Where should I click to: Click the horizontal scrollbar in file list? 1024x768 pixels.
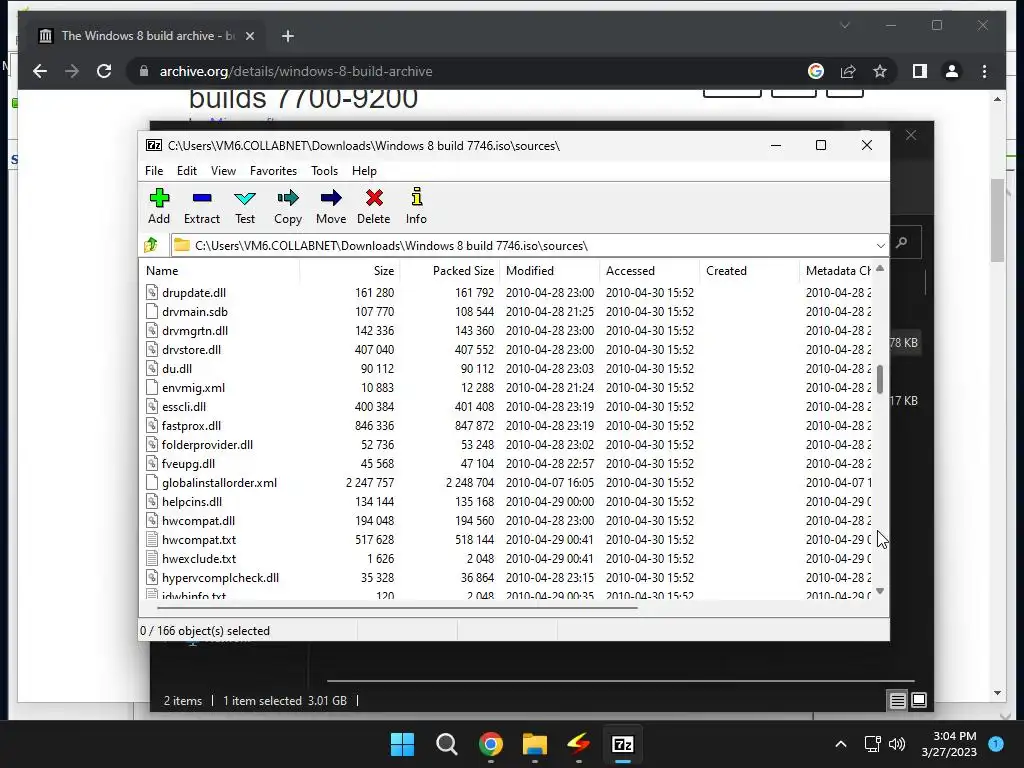[397, 608]
